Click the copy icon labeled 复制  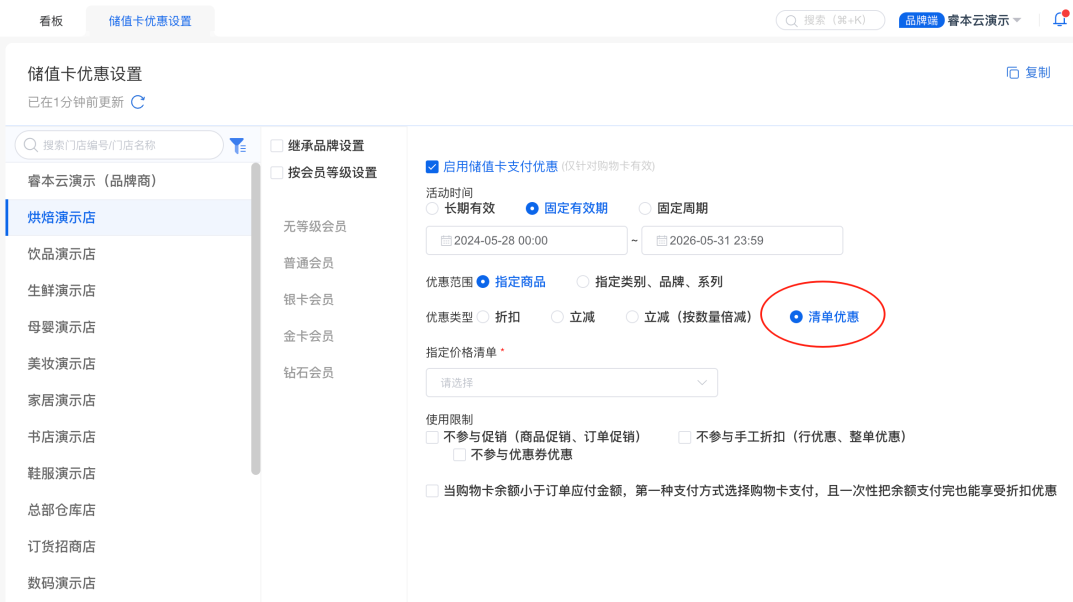coord(1012,73)
